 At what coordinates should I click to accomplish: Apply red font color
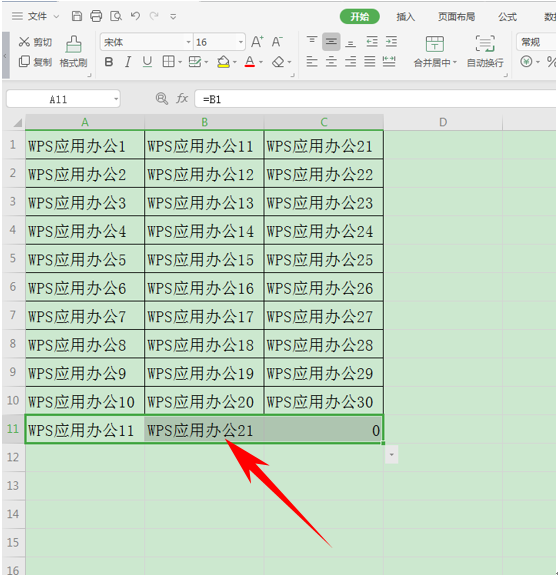250,62
